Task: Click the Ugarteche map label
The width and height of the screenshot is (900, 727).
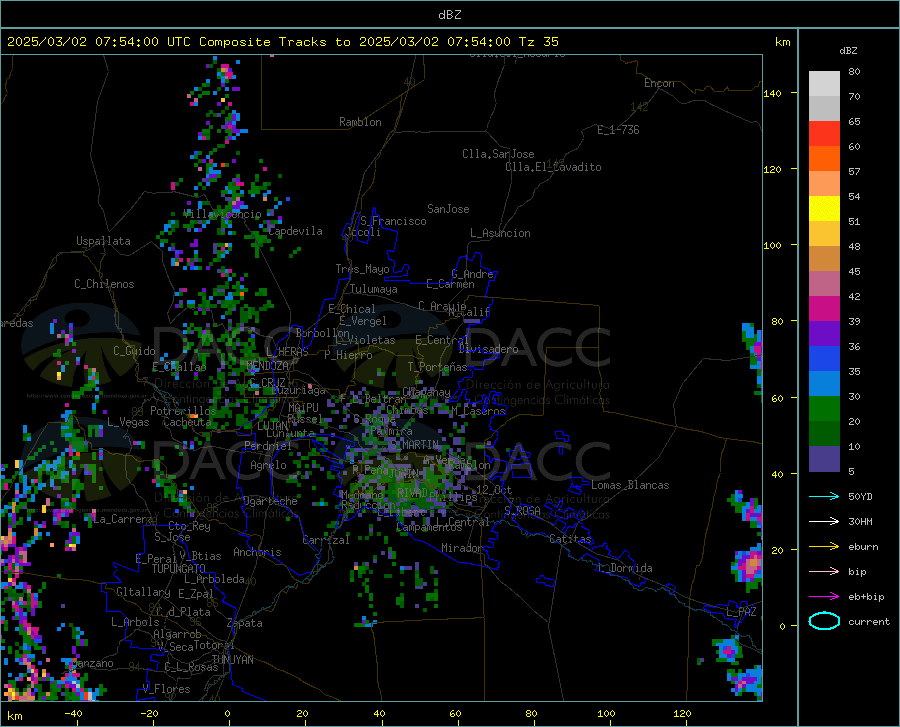Action: point(270,501)
